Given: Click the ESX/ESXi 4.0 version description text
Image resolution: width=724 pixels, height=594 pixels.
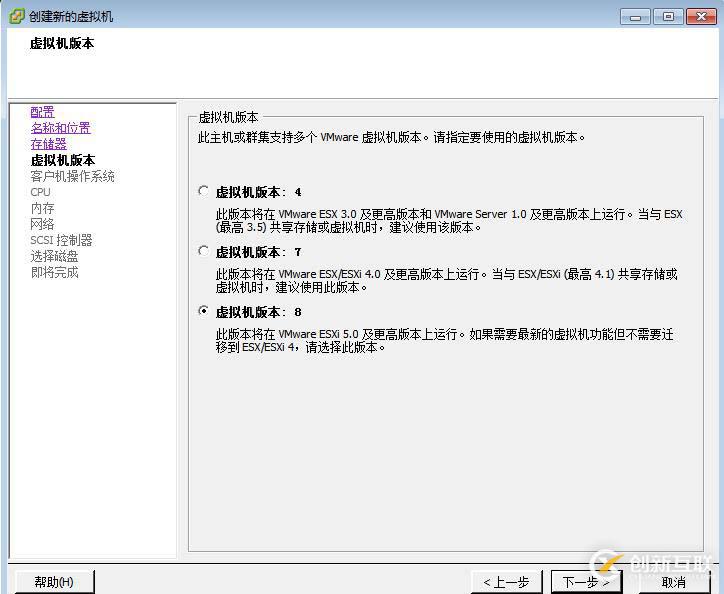Looking at the screenshot, I should point(446,281).
